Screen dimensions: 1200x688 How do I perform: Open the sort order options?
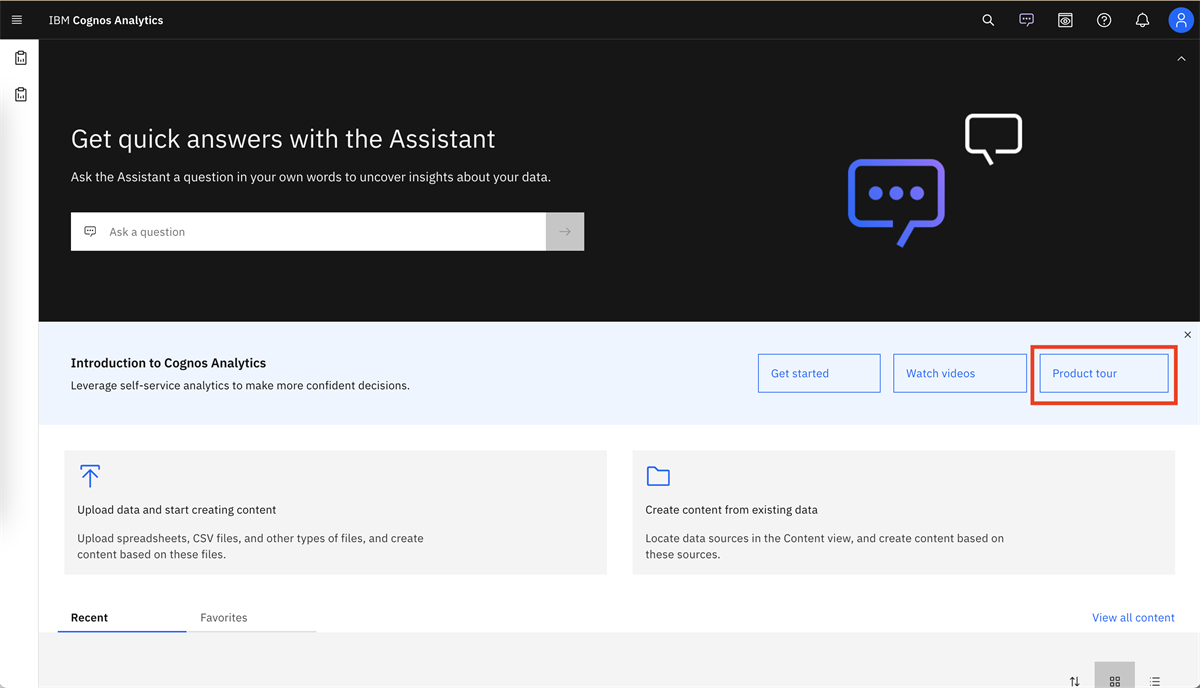point(1075,681)
